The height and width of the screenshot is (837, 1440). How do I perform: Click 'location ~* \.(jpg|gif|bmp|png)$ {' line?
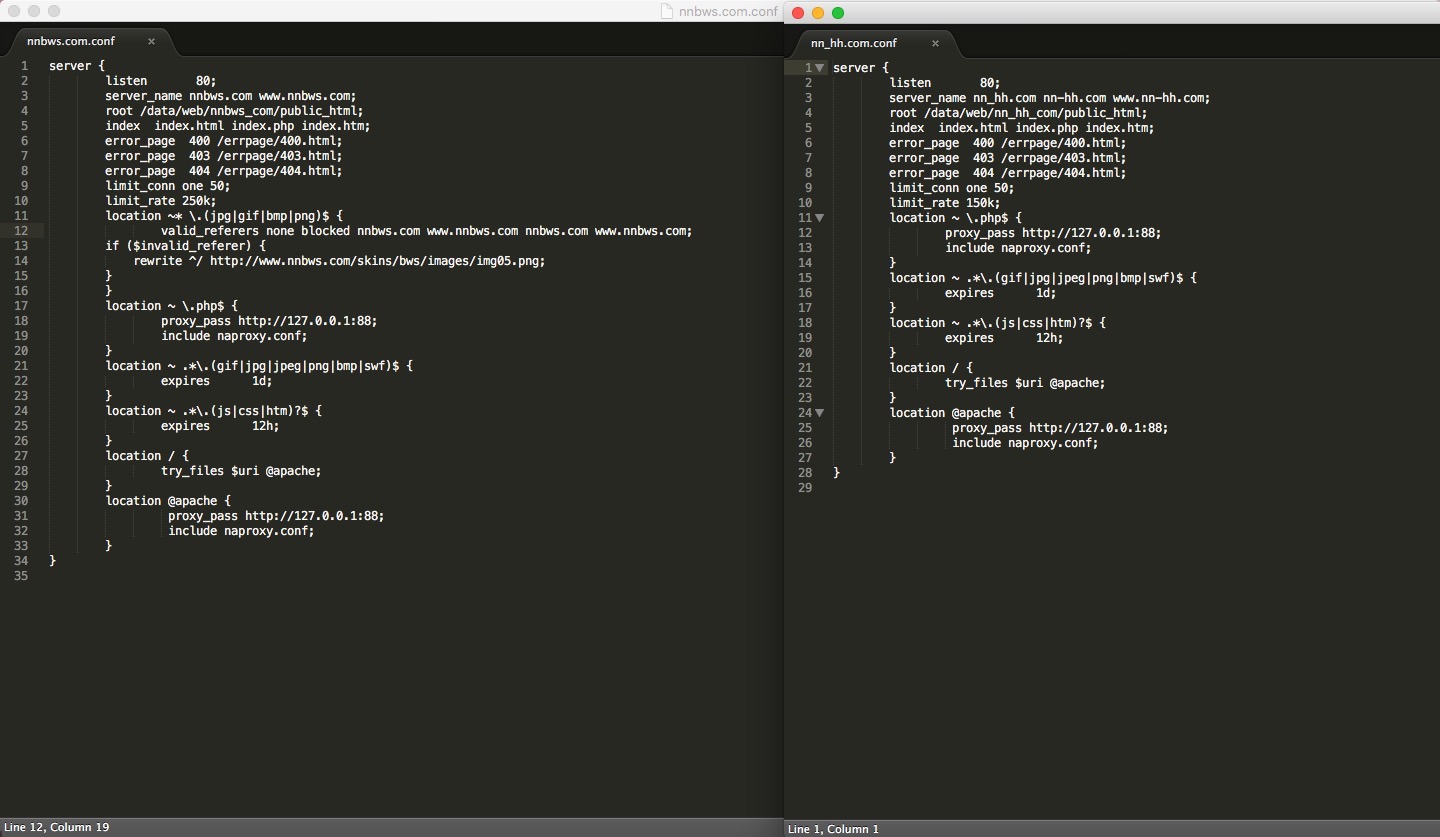coord(224,216)
